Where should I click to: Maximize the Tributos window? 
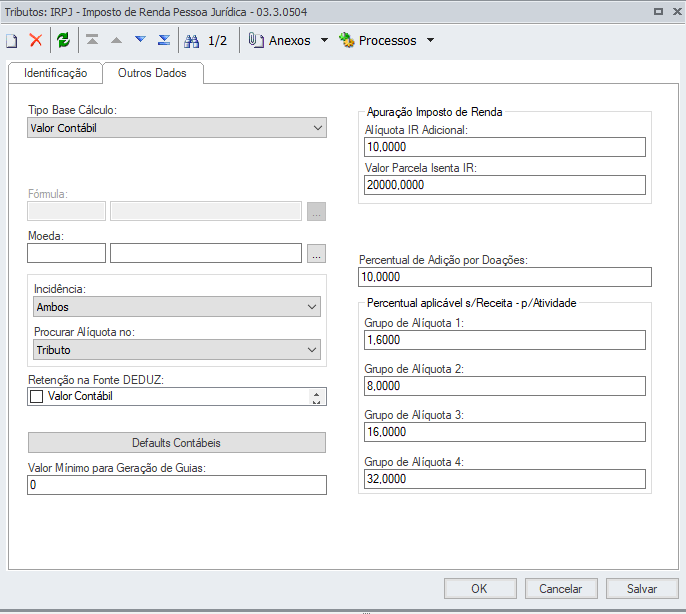point(658,11)
